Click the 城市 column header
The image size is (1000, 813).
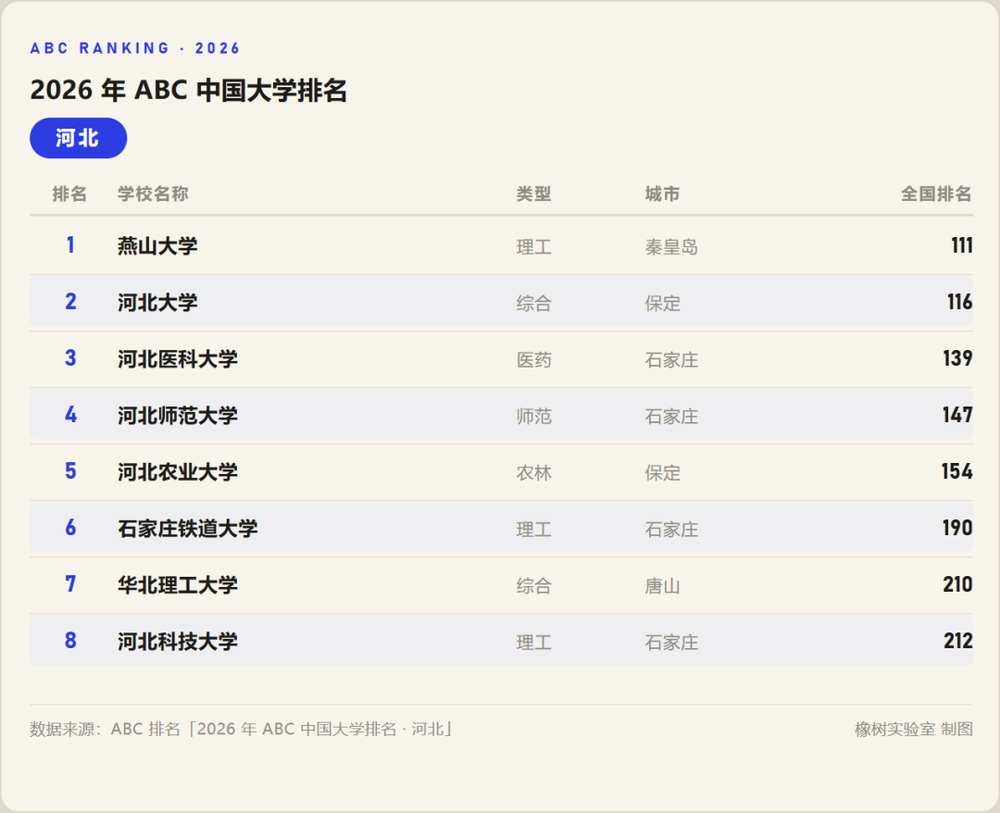click(x=663, y=194)
